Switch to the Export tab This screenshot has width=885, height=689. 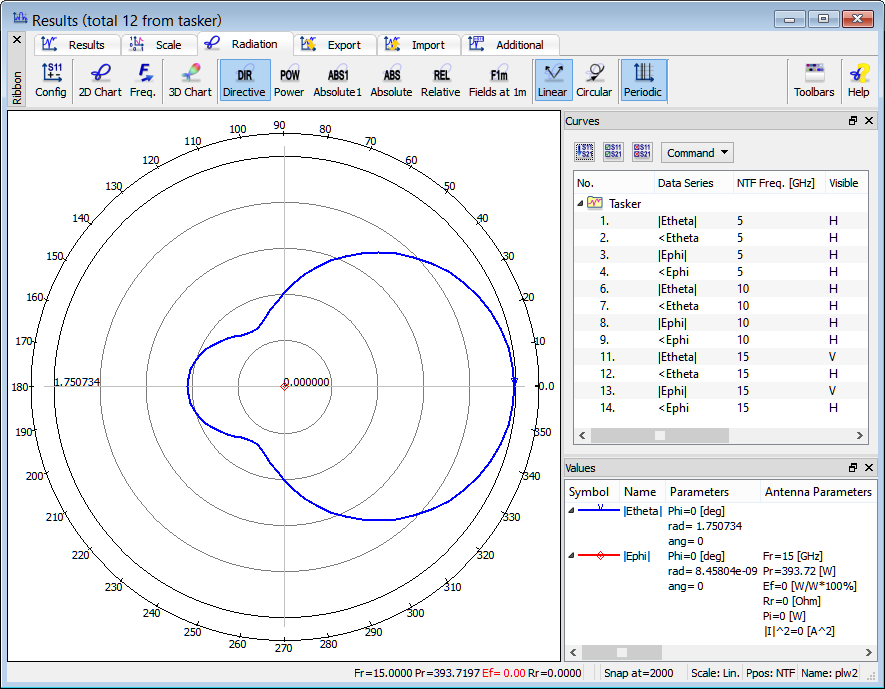pos(335,45)
